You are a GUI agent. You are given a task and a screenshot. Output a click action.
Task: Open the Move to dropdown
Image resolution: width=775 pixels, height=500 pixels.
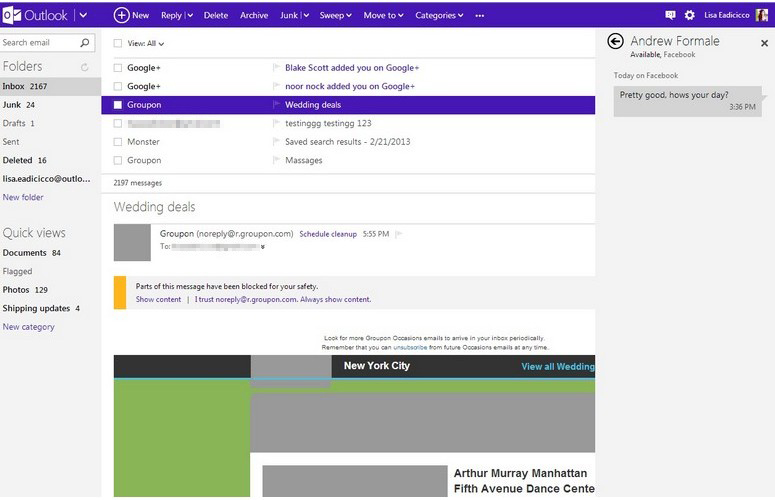383,15
